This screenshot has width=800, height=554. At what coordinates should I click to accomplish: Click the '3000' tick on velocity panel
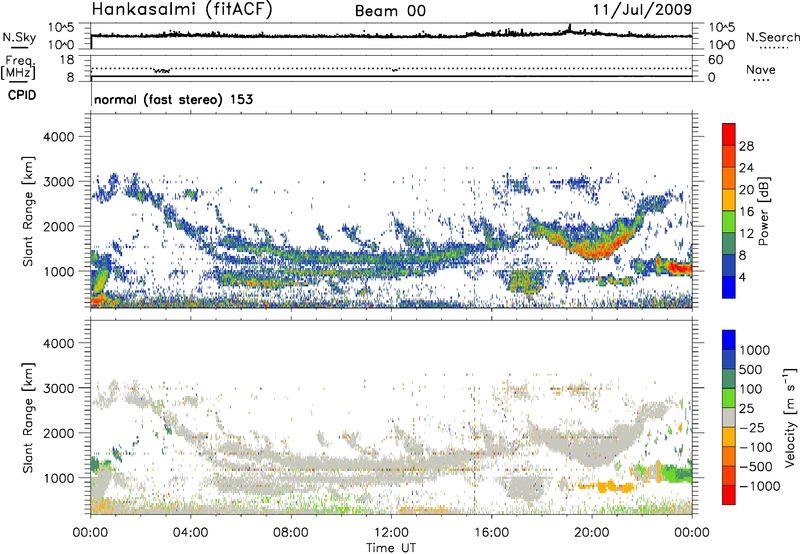(58, 388)
